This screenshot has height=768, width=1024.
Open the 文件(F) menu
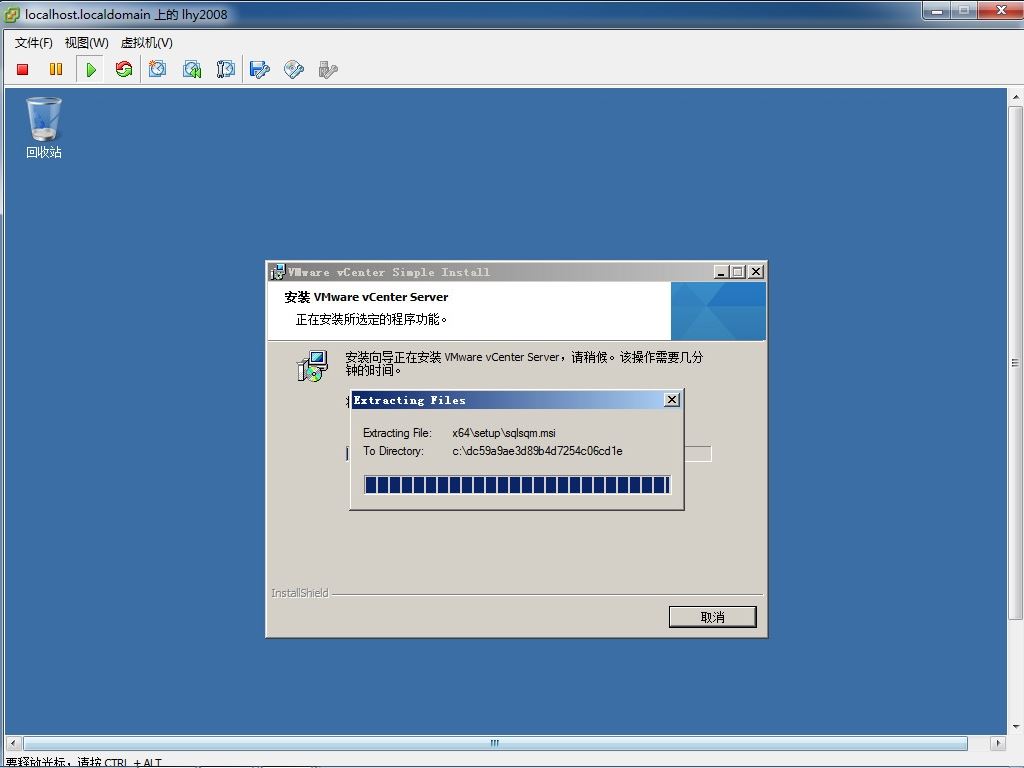pos(33,42)
